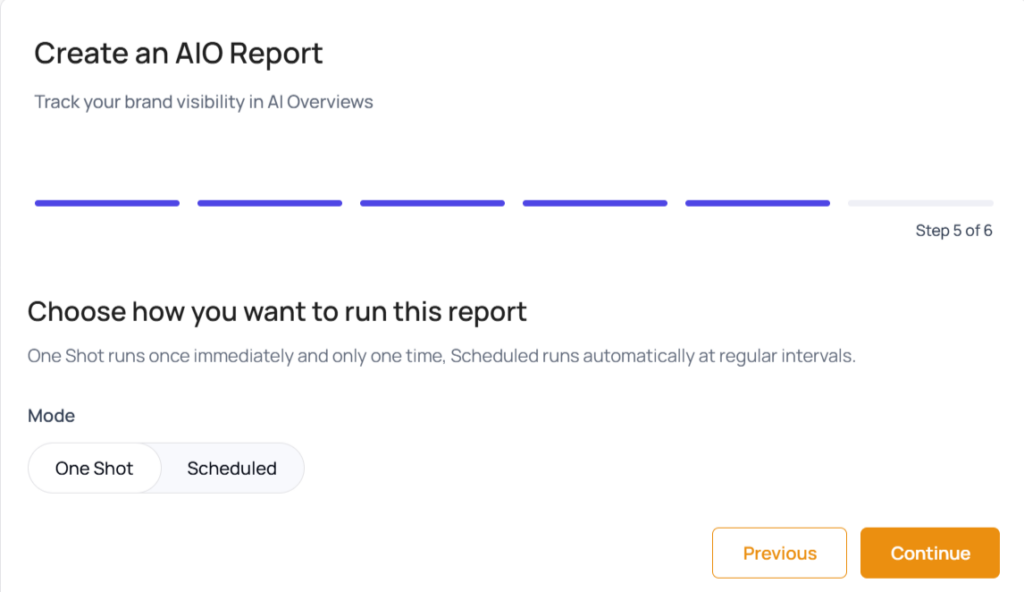
Task: Jump to the third progress step segment
Action: tap(432, 203)
